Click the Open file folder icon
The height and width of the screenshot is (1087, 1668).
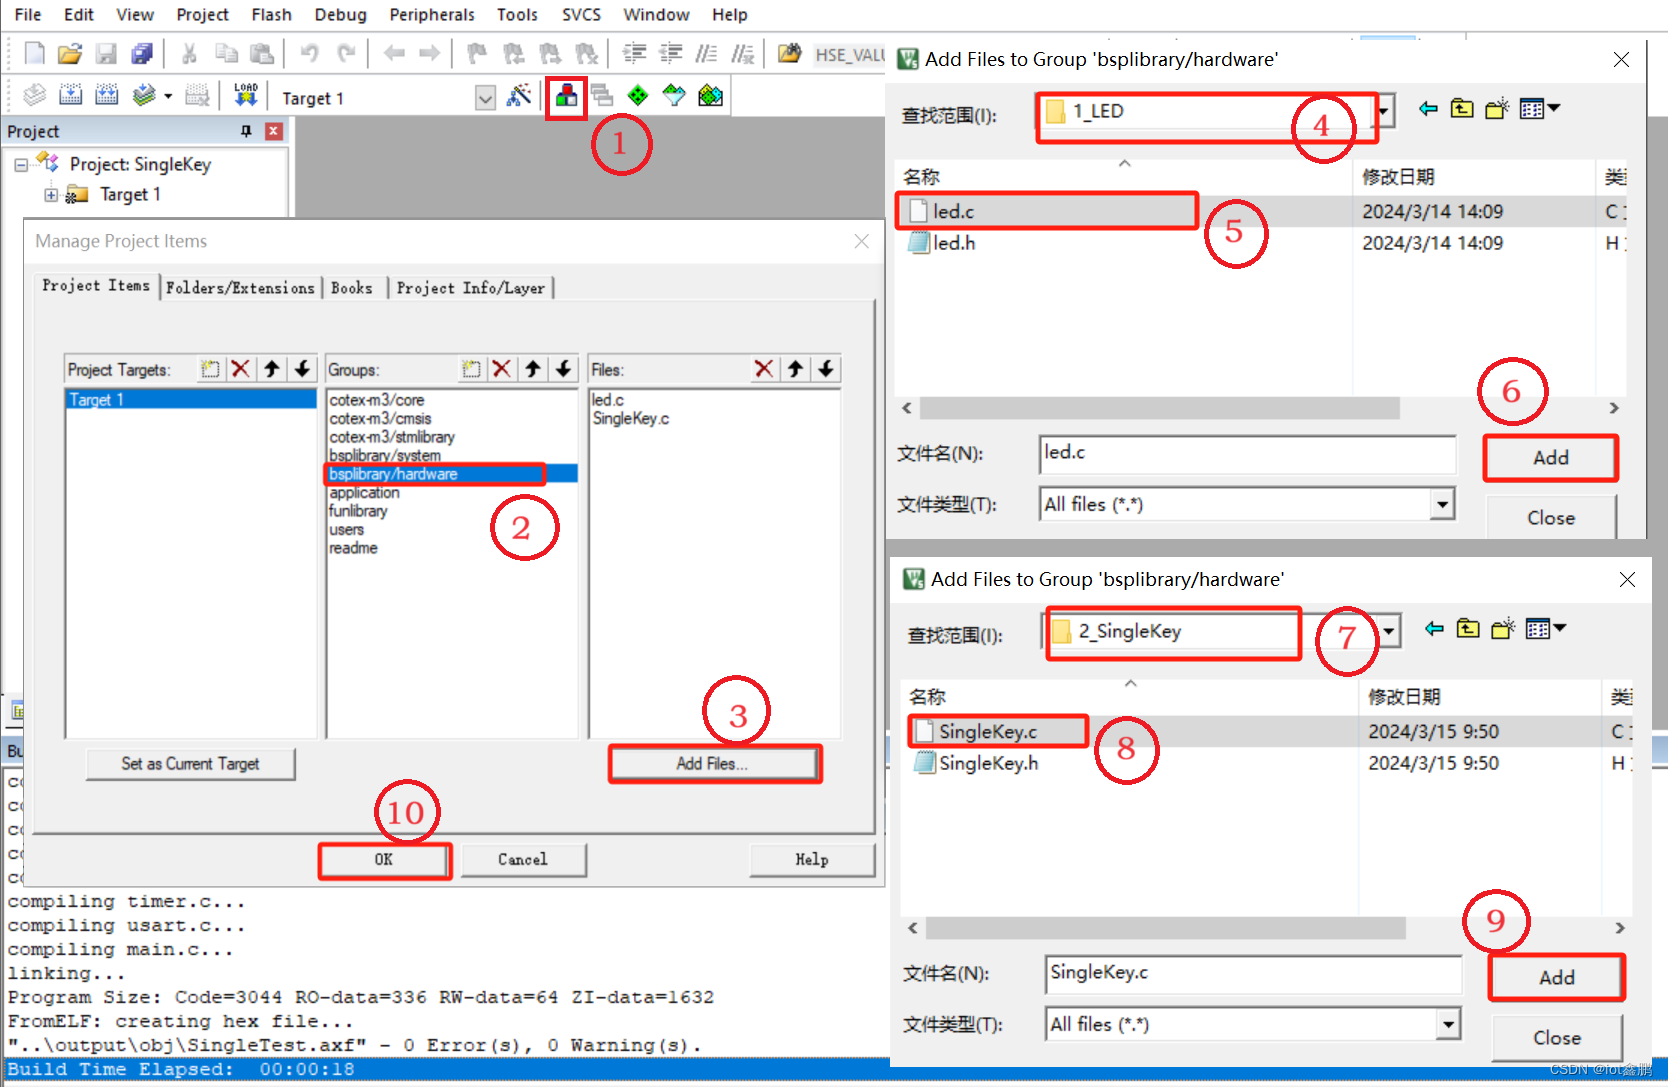coord(69,54)
